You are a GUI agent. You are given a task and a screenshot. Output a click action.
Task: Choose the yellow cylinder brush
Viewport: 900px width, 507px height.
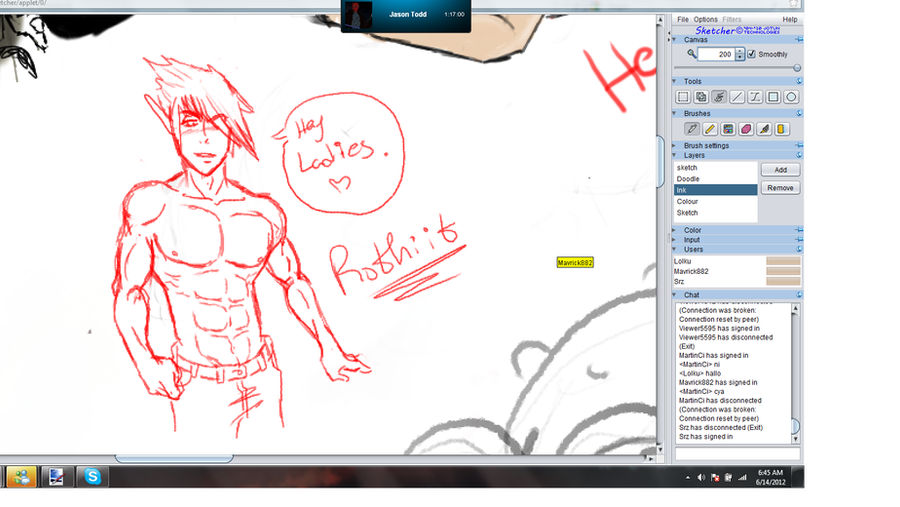pyautogui.click(x=781, y=129)
